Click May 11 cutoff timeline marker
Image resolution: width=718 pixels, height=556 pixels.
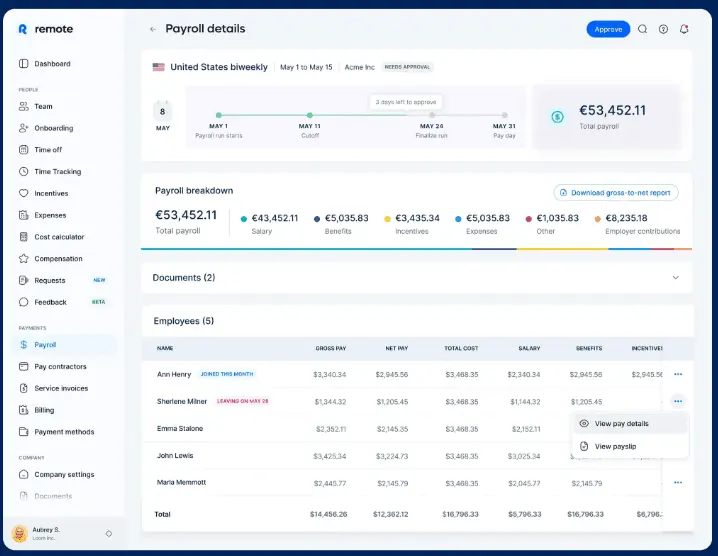310,115
